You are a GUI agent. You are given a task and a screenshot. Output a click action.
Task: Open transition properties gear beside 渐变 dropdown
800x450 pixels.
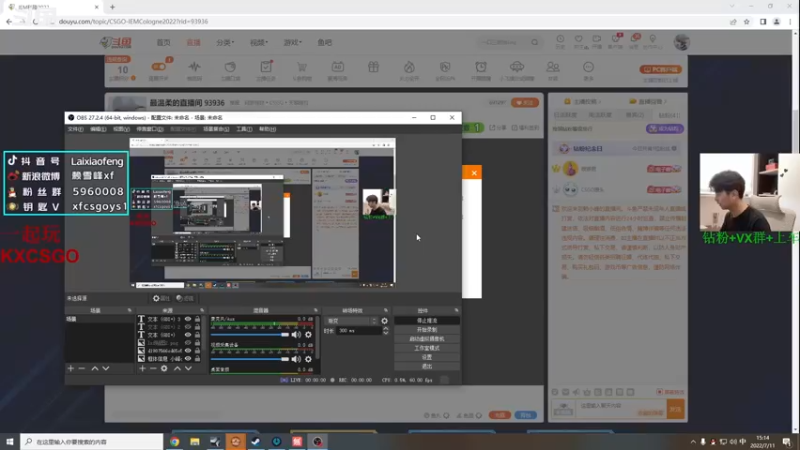(384, 321)
